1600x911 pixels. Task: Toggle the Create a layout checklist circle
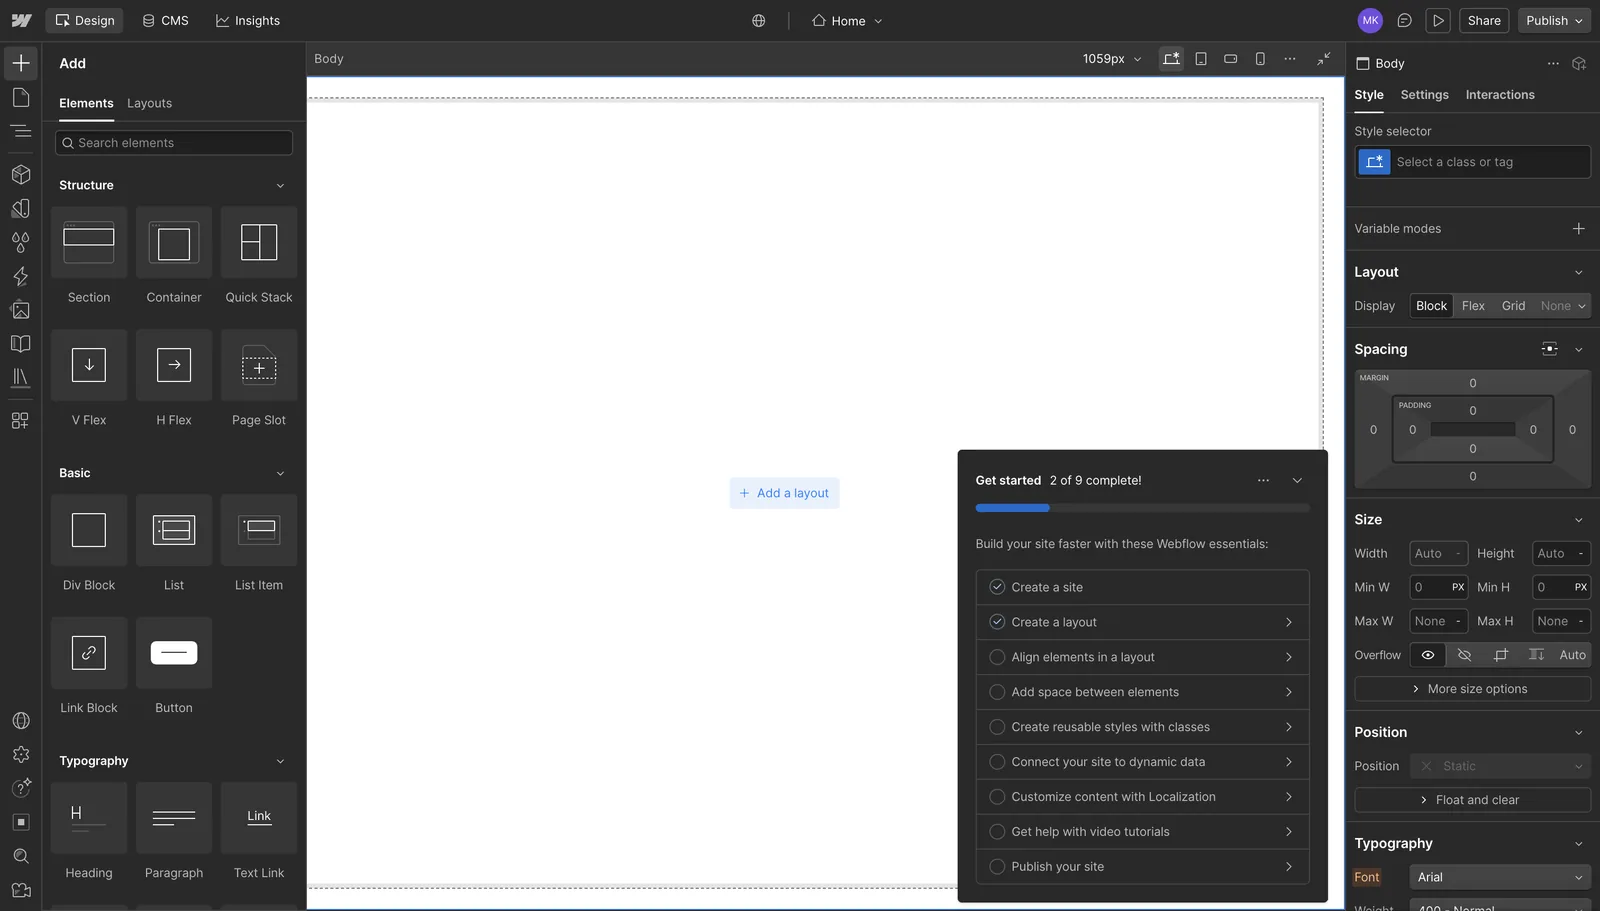(997, 622)
